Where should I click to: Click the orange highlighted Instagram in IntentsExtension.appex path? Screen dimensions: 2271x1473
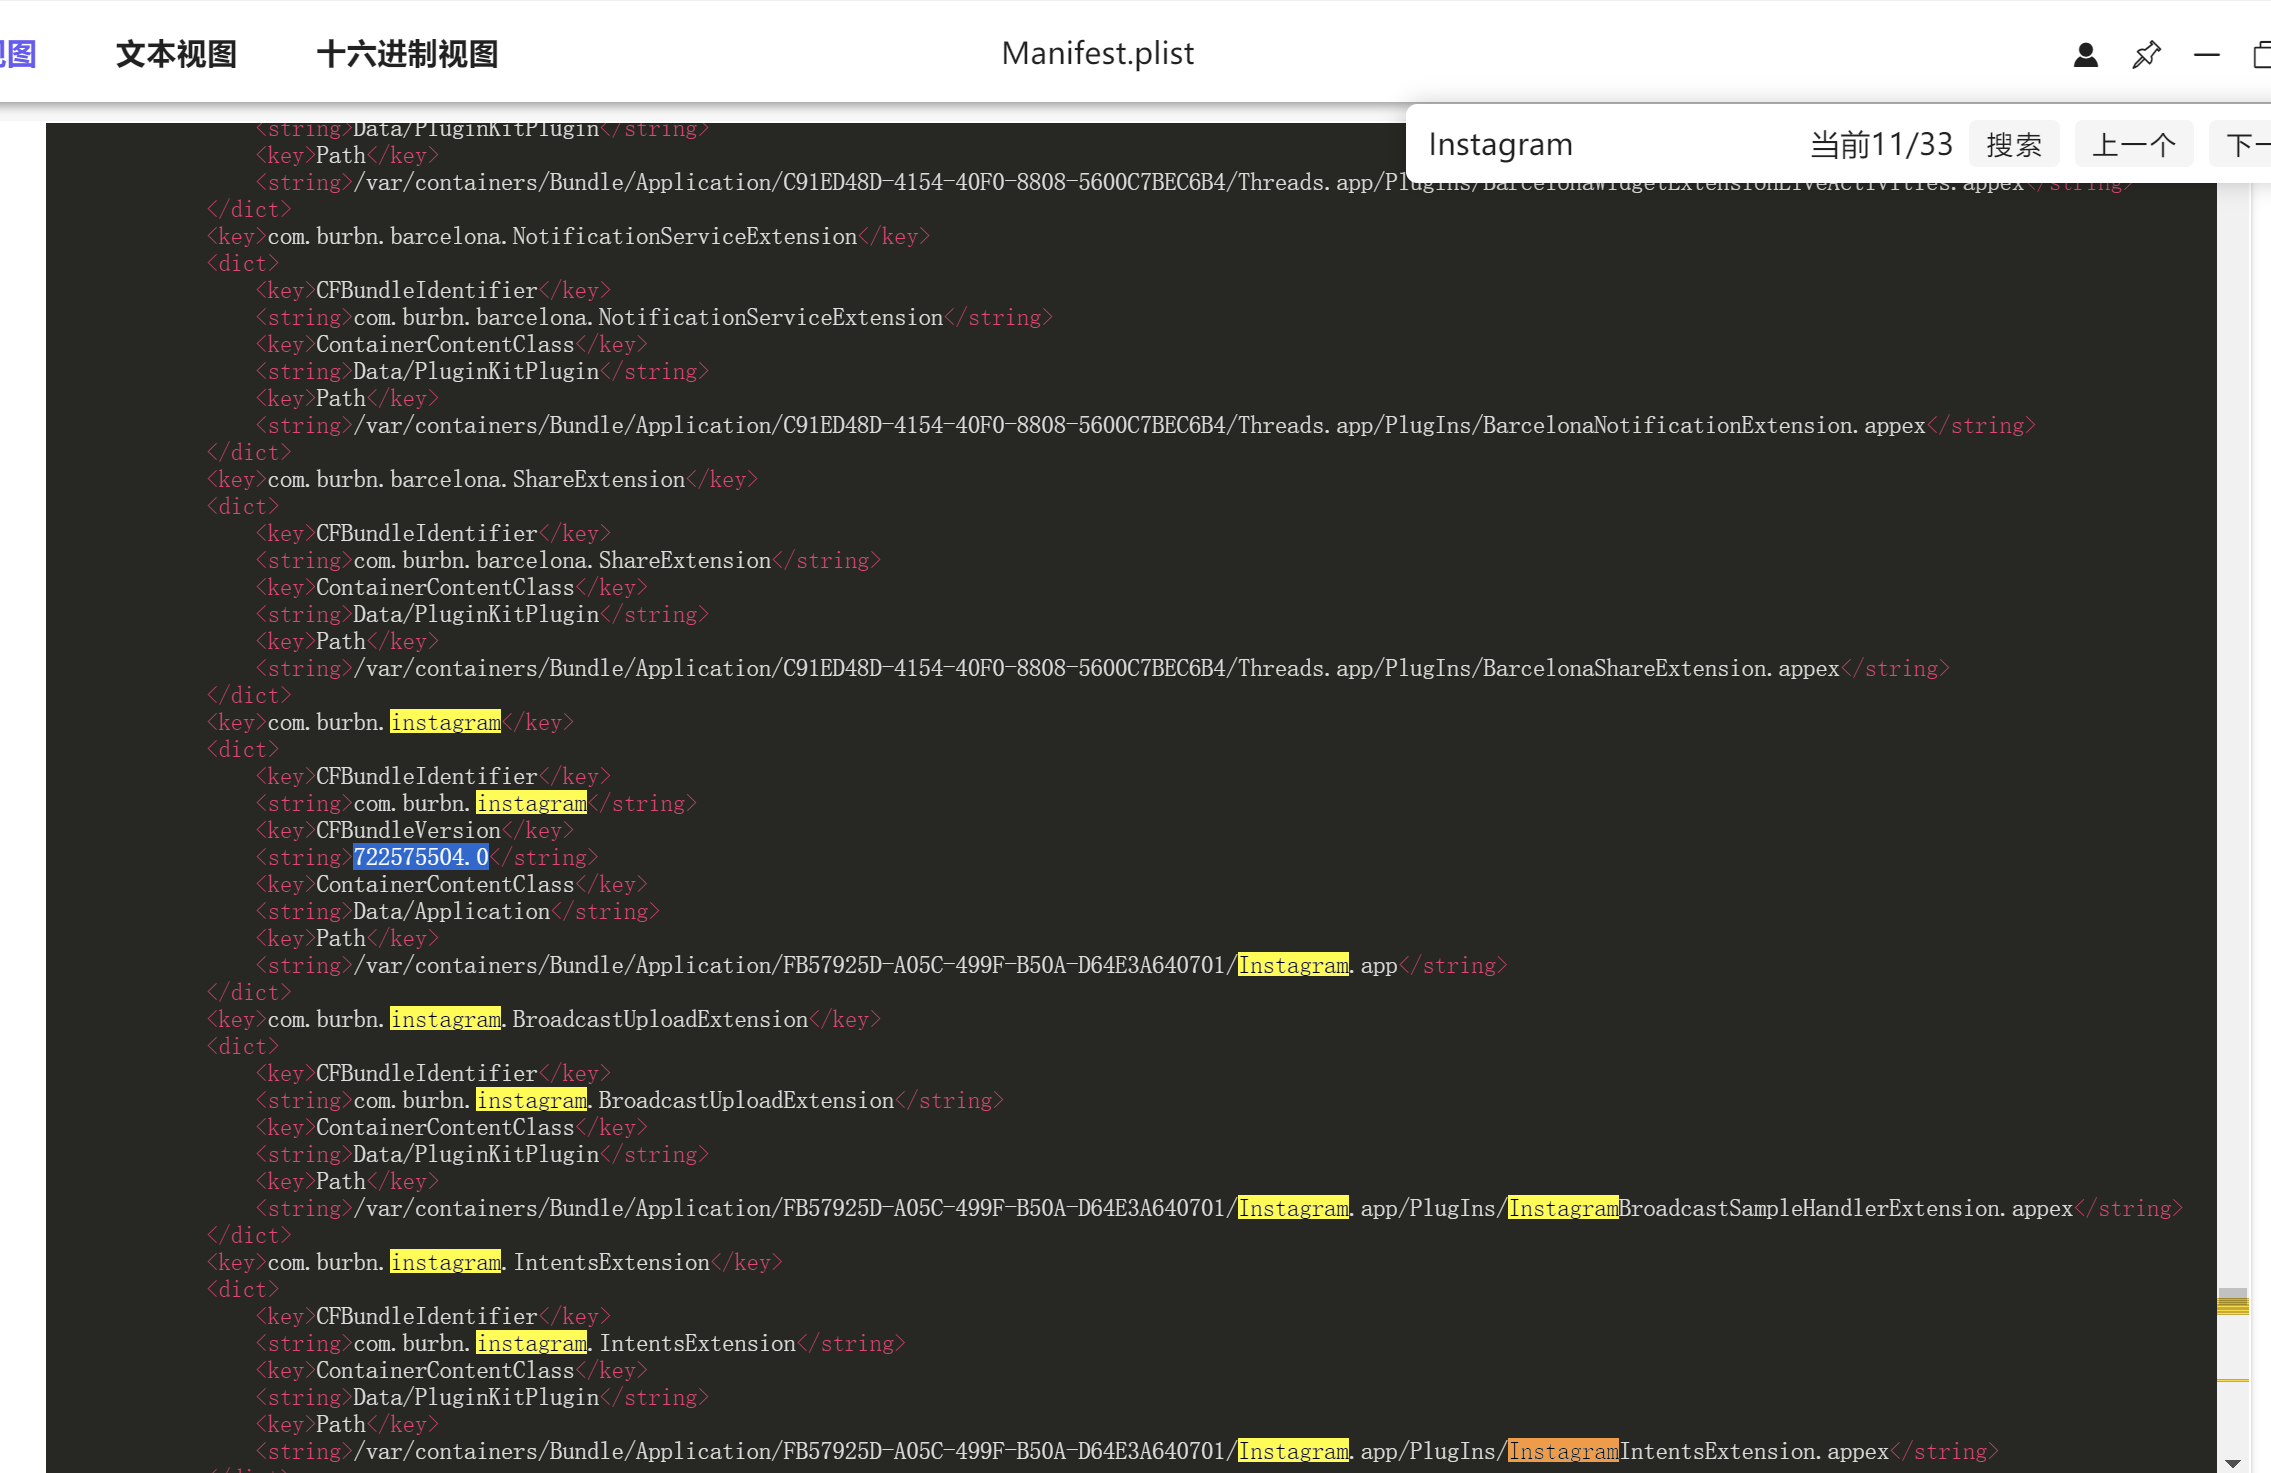pyautogui.click(x=1563, y=1451)
